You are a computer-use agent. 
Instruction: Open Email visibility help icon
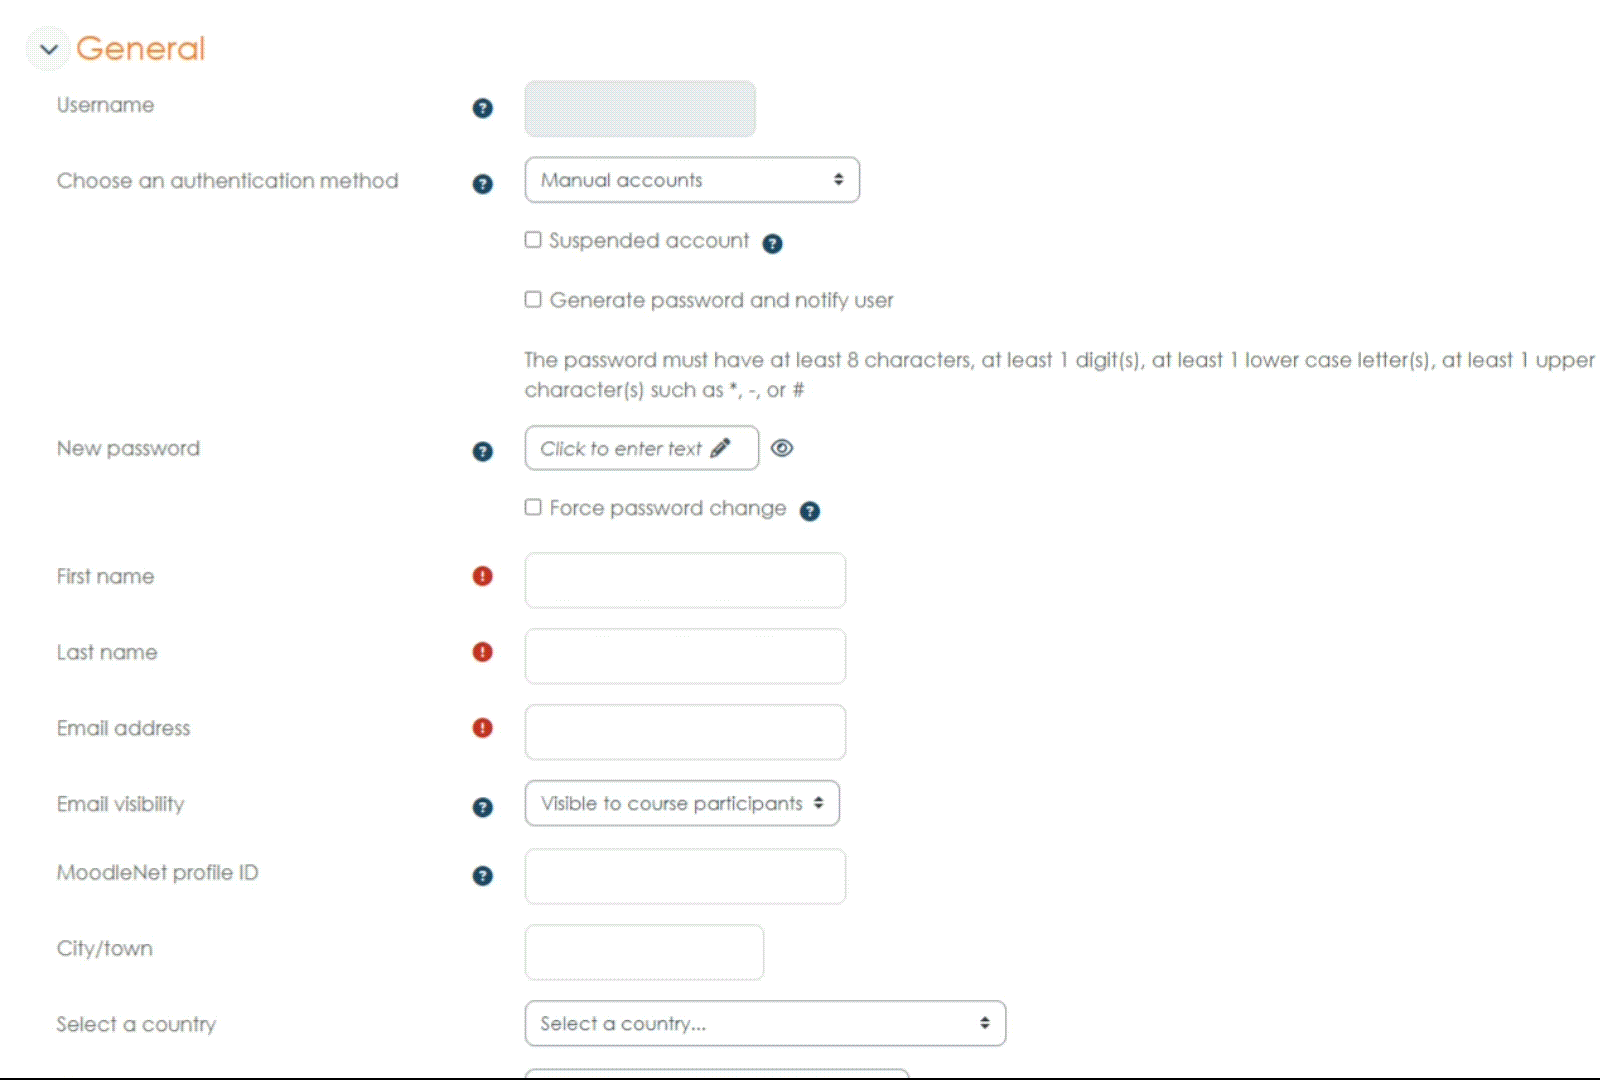pyautogui.click(x=482, y=808)
